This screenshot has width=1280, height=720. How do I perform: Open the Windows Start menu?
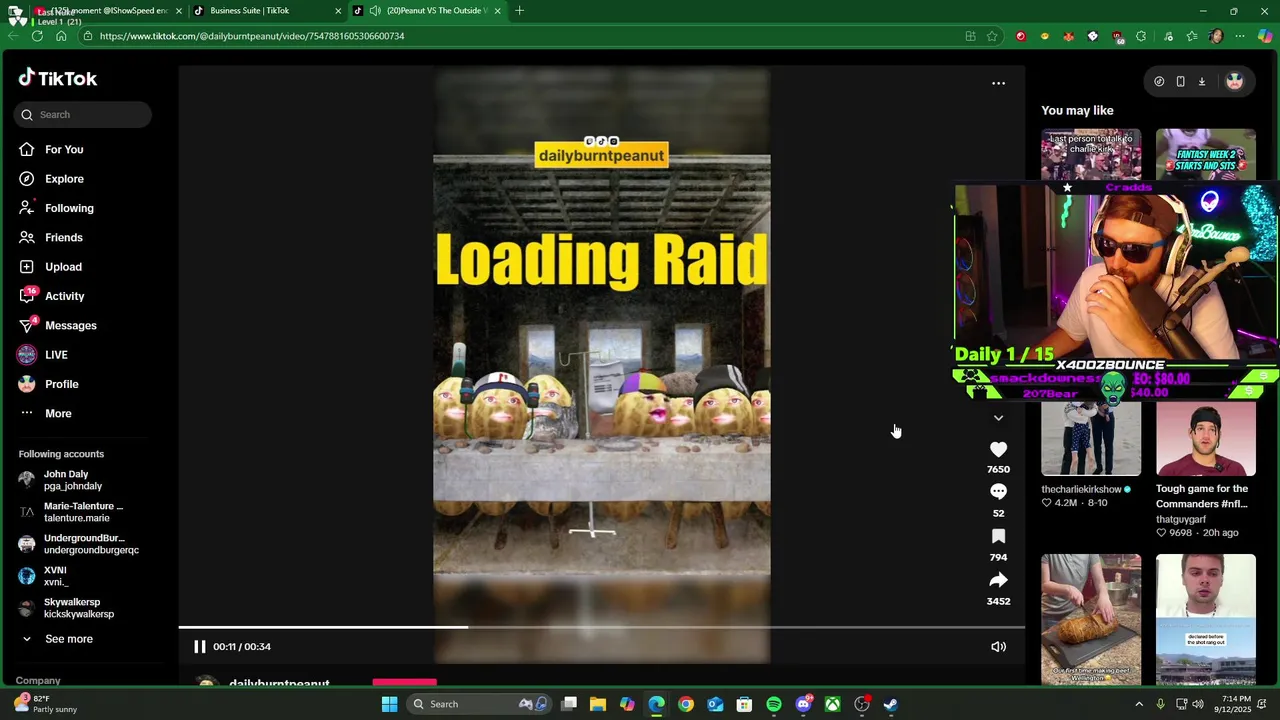pos(389,704)
